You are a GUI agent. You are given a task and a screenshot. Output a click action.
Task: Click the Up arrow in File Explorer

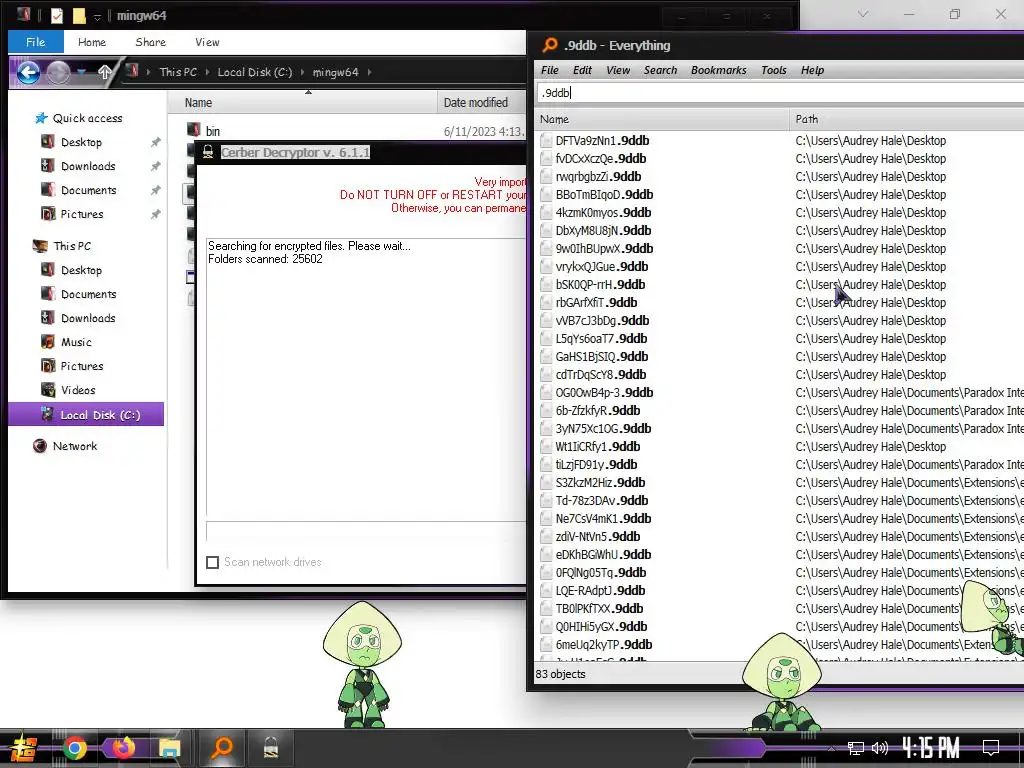click(x=104, y=72)
